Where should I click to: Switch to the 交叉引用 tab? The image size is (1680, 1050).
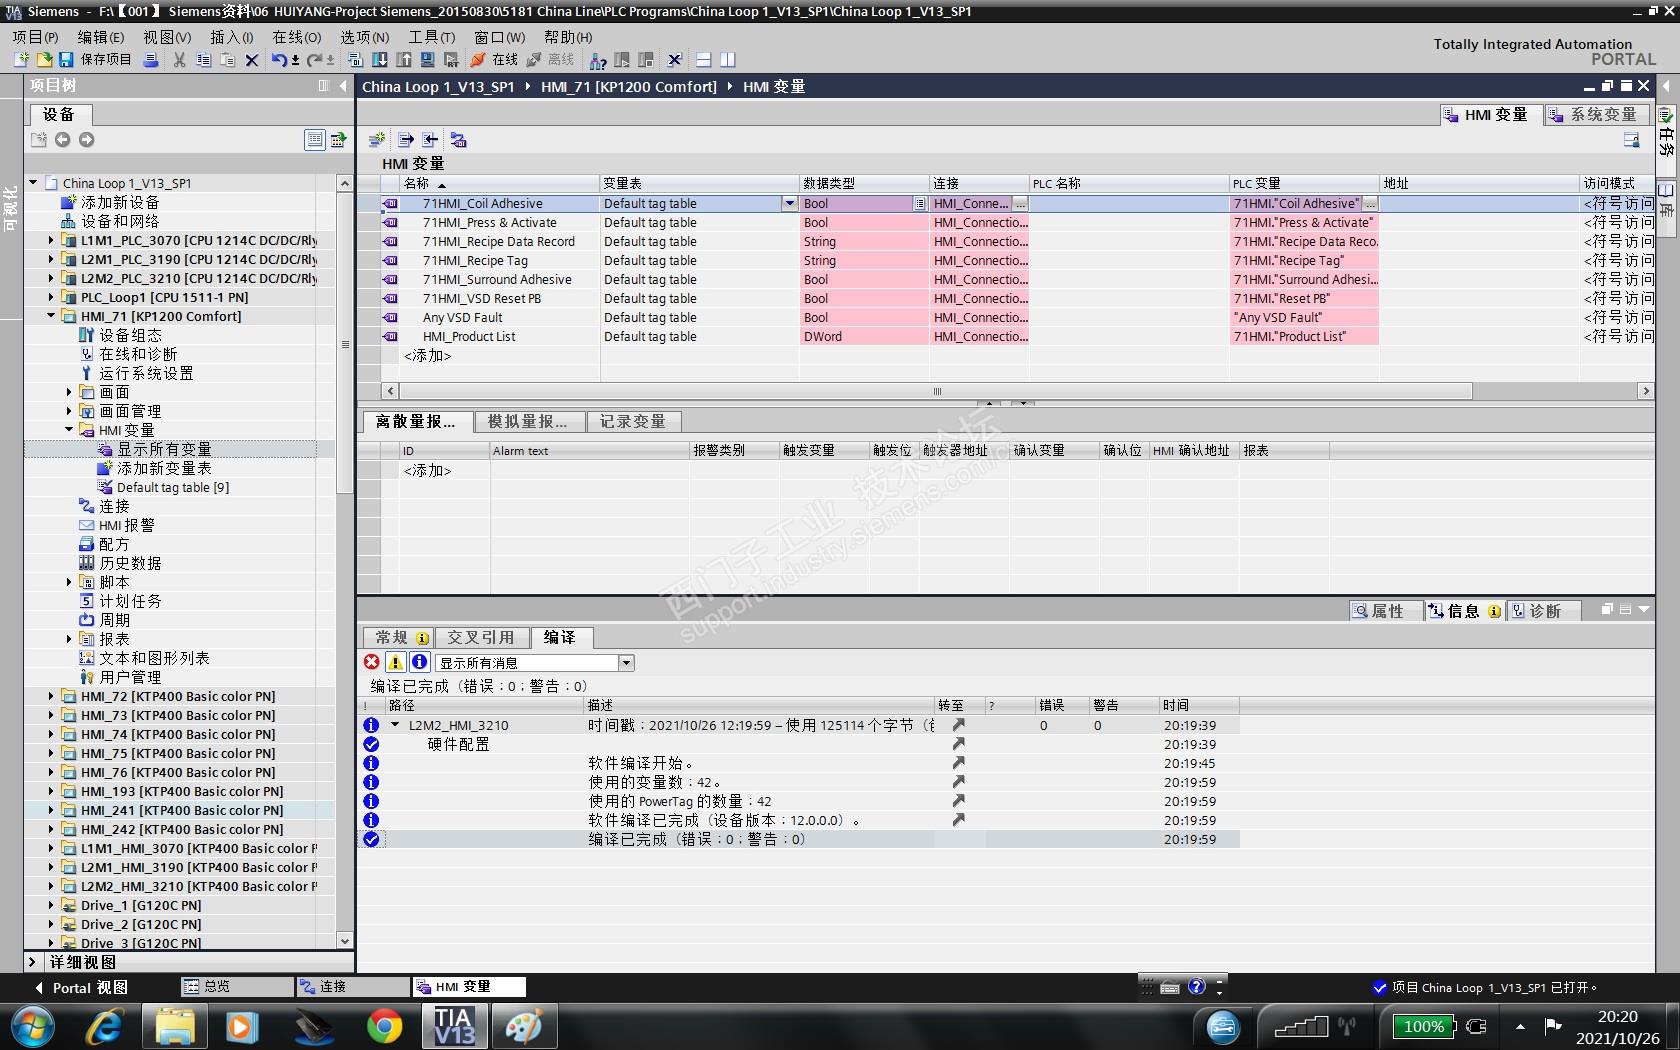click(481, 638)
